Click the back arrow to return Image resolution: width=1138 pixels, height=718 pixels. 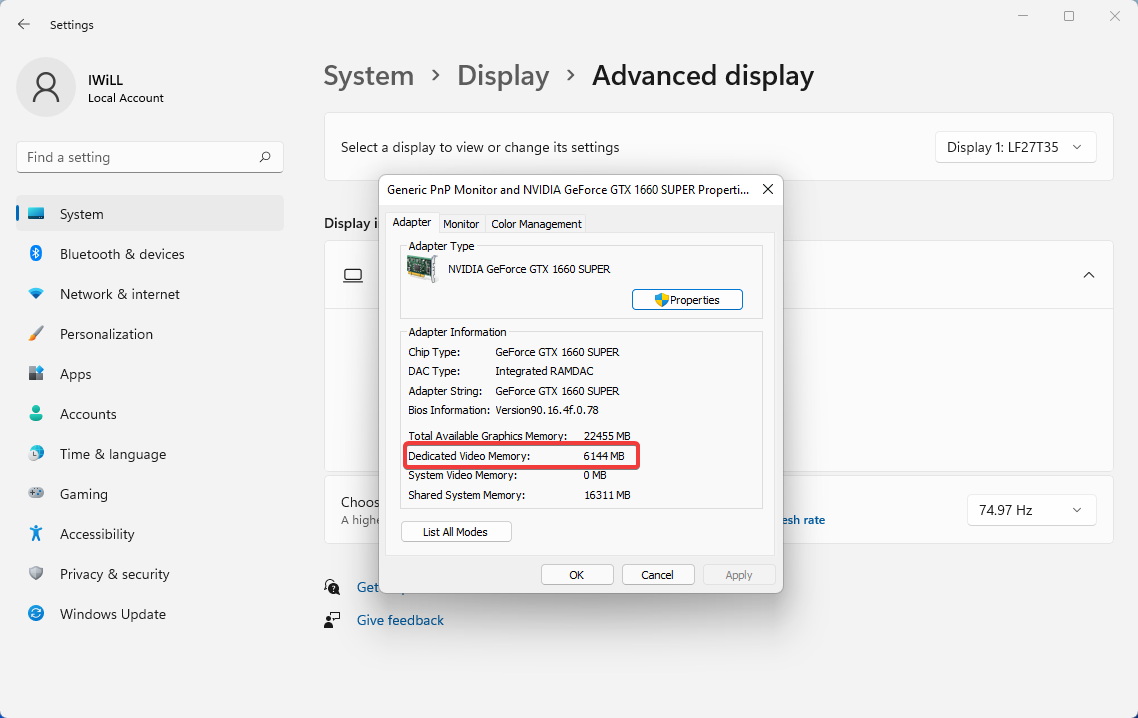pyautogui.click(x=22, y=24)
